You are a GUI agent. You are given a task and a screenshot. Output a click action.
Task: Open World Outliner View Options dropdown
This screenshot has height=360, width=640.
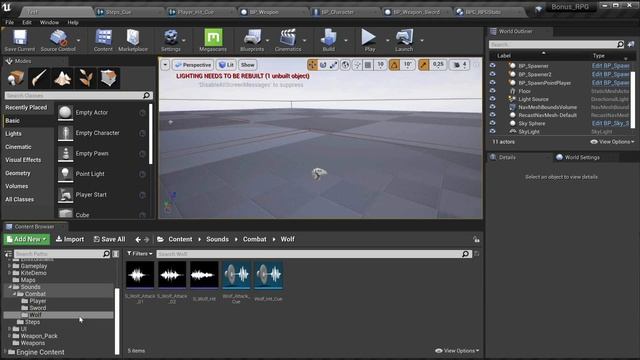pos(612,142)
